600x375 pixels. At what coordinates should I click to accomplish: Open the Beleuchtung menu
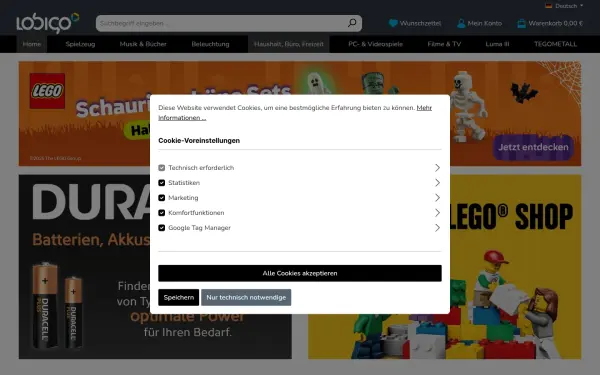click(x=210, y=44)
